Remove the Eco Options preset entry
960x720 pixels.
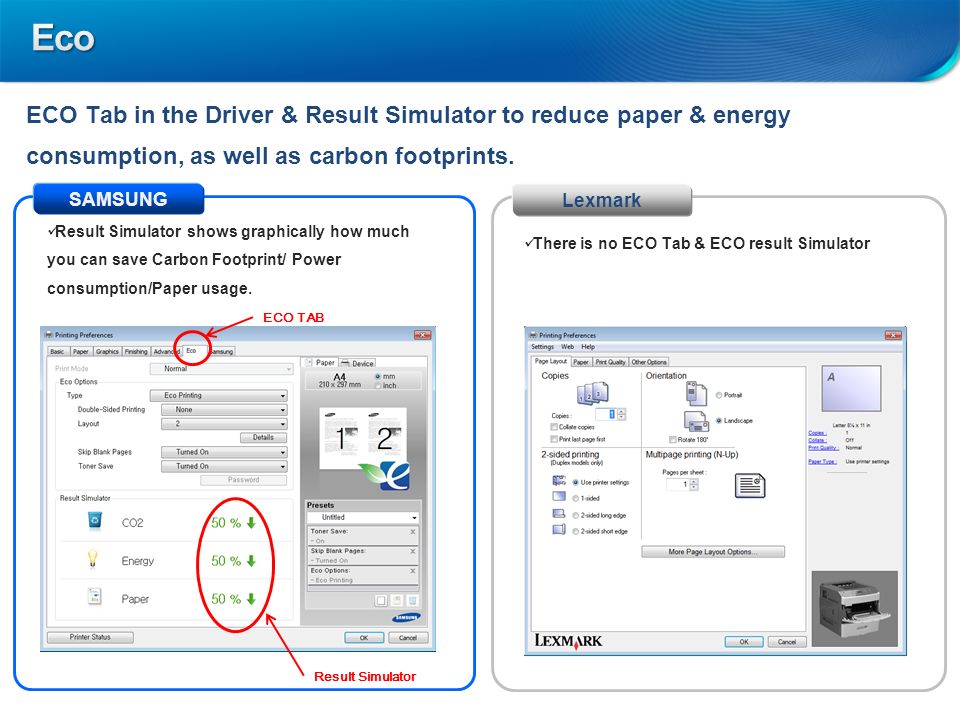tap(413, 571)
